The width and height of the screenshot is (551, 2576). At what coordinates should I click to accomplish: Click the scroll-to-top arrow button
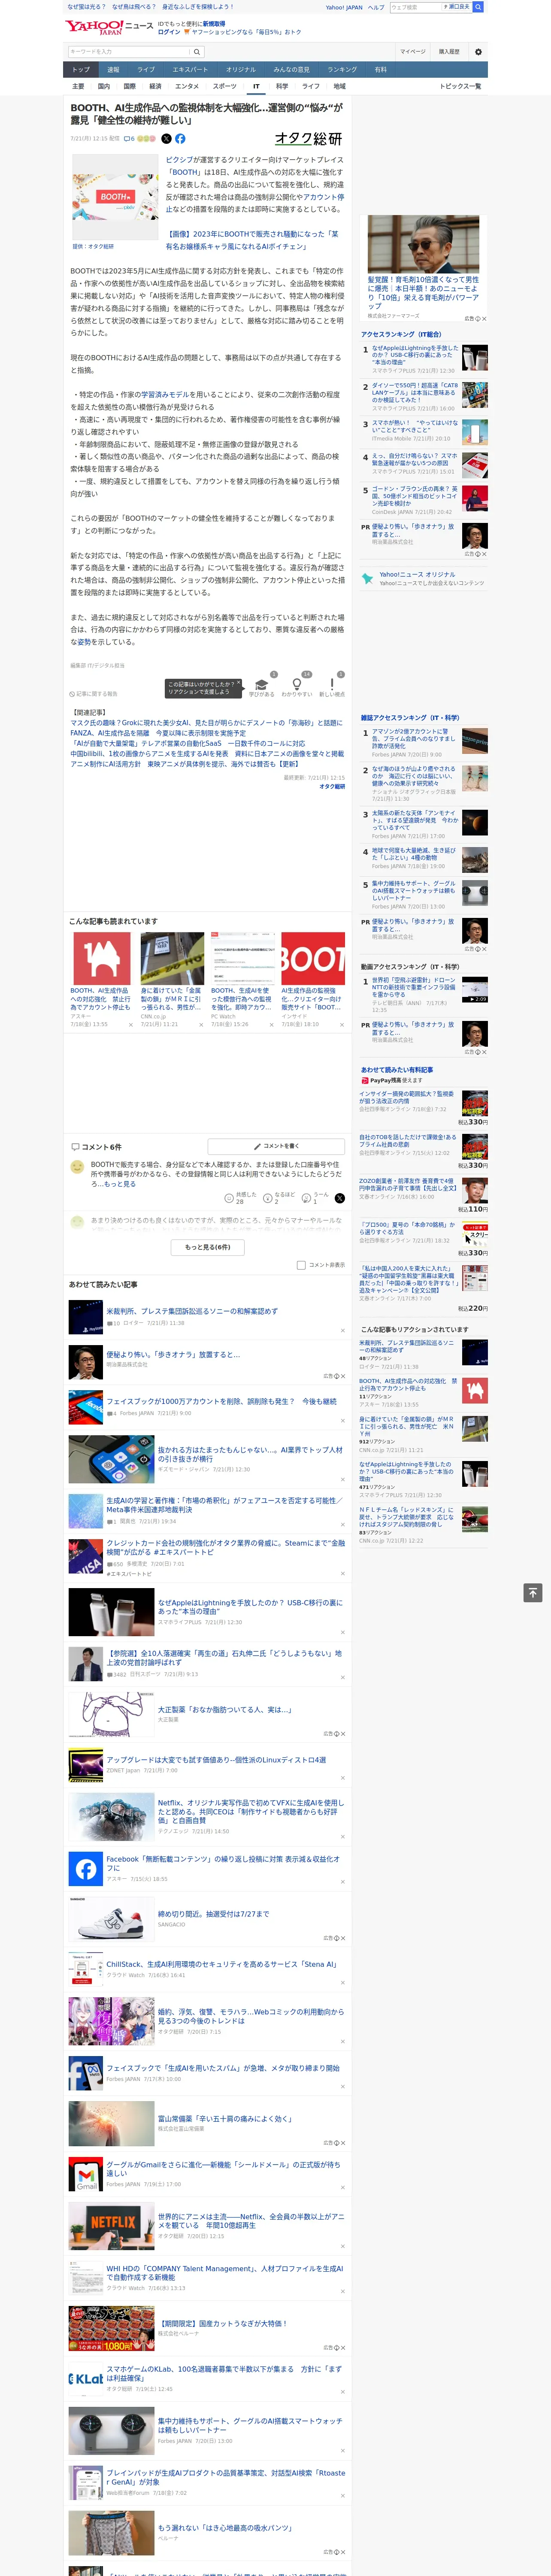pos(533,1593)
